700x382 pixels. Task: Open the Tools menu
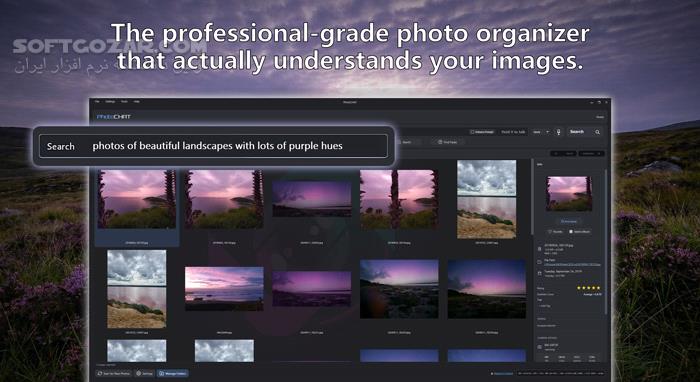(x=124, y=102)
